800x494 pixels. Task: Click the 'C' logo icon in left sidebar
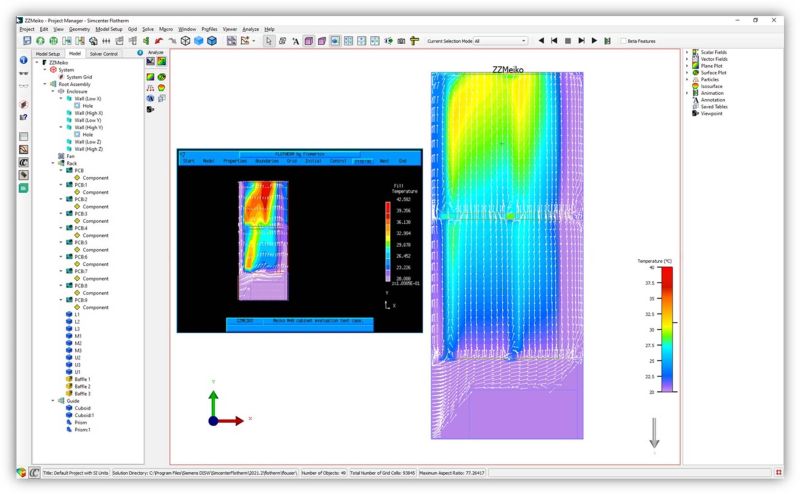click(x=23, y=162)
